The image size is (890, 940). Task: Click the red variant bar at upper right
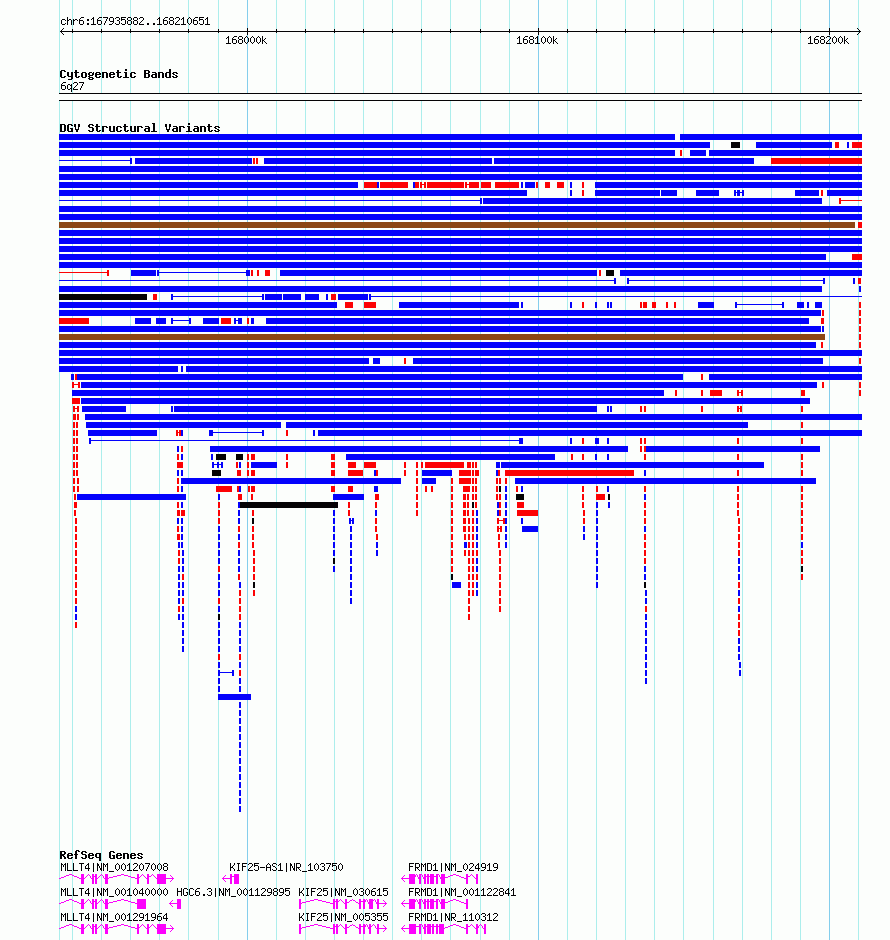(x=816, y=161)
